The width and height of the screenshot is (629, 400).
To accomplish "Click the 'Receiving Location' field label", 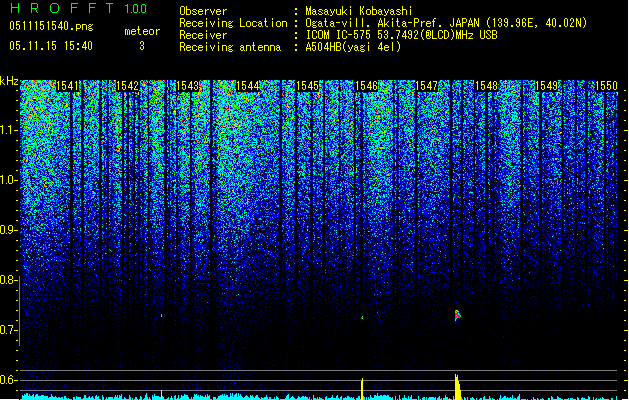I will tap(233, 23).
